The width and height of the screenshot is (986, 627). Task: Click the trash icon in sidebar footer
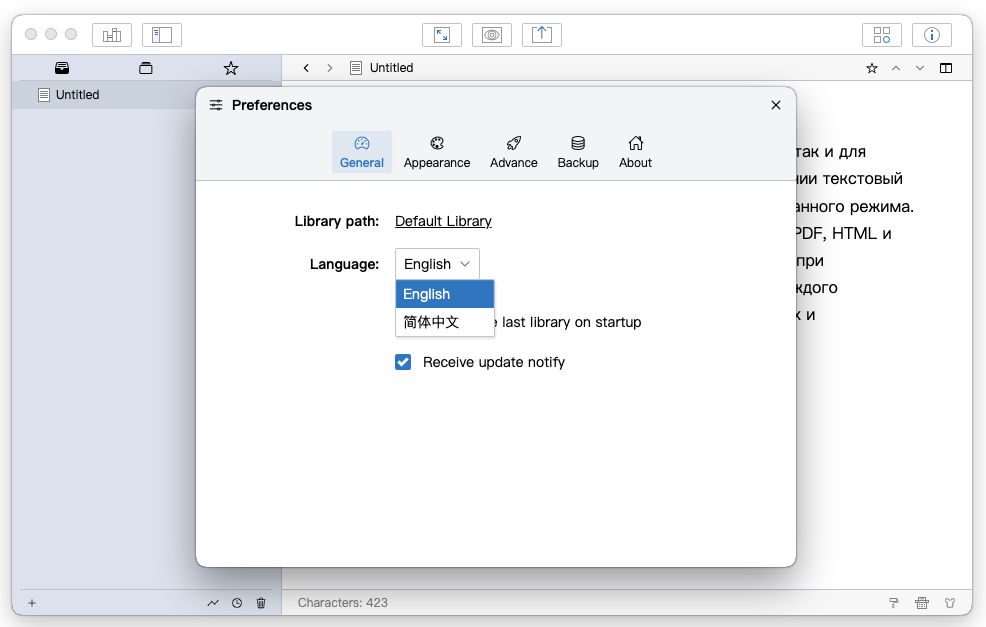[x=261, y=603]
